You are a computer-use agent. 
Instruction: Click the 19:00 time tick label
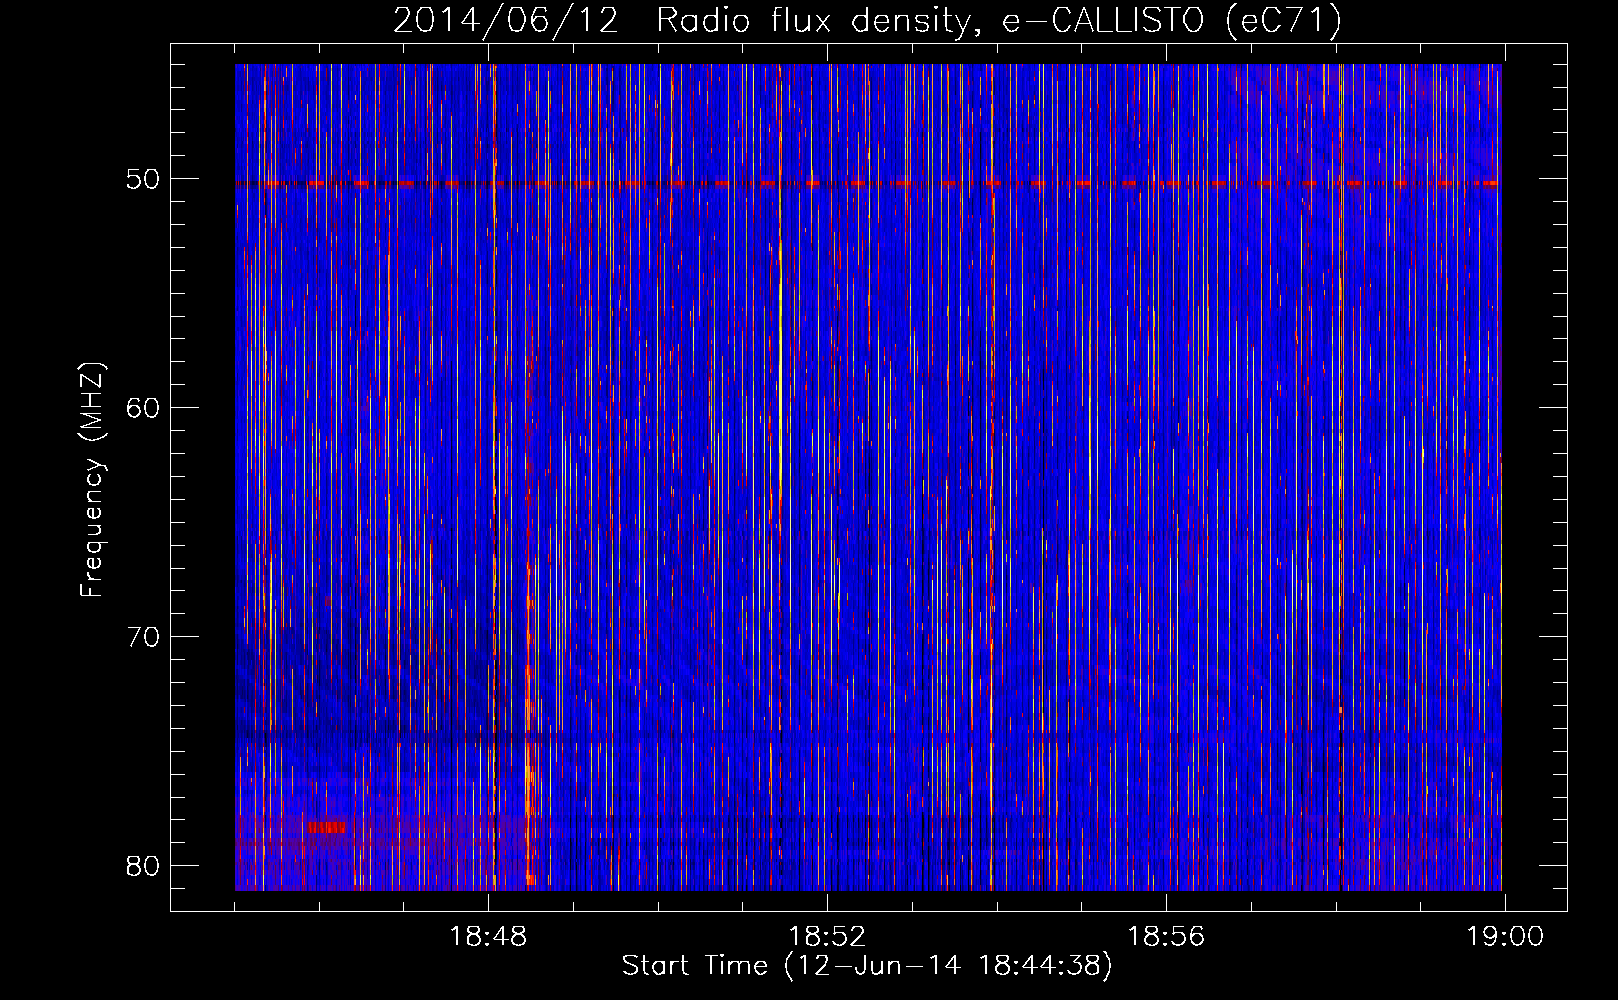point(1505,937)
